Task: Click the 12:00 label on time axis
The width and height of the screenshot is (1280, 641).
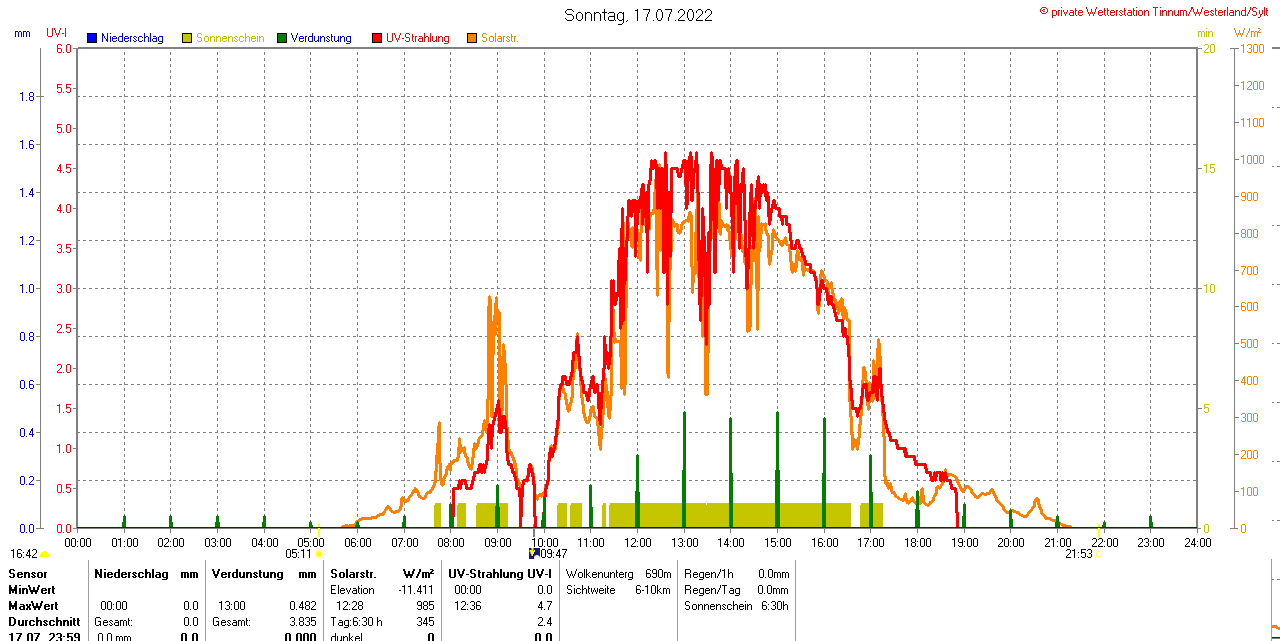Action: pyautogui.click(x=637, y=542)
